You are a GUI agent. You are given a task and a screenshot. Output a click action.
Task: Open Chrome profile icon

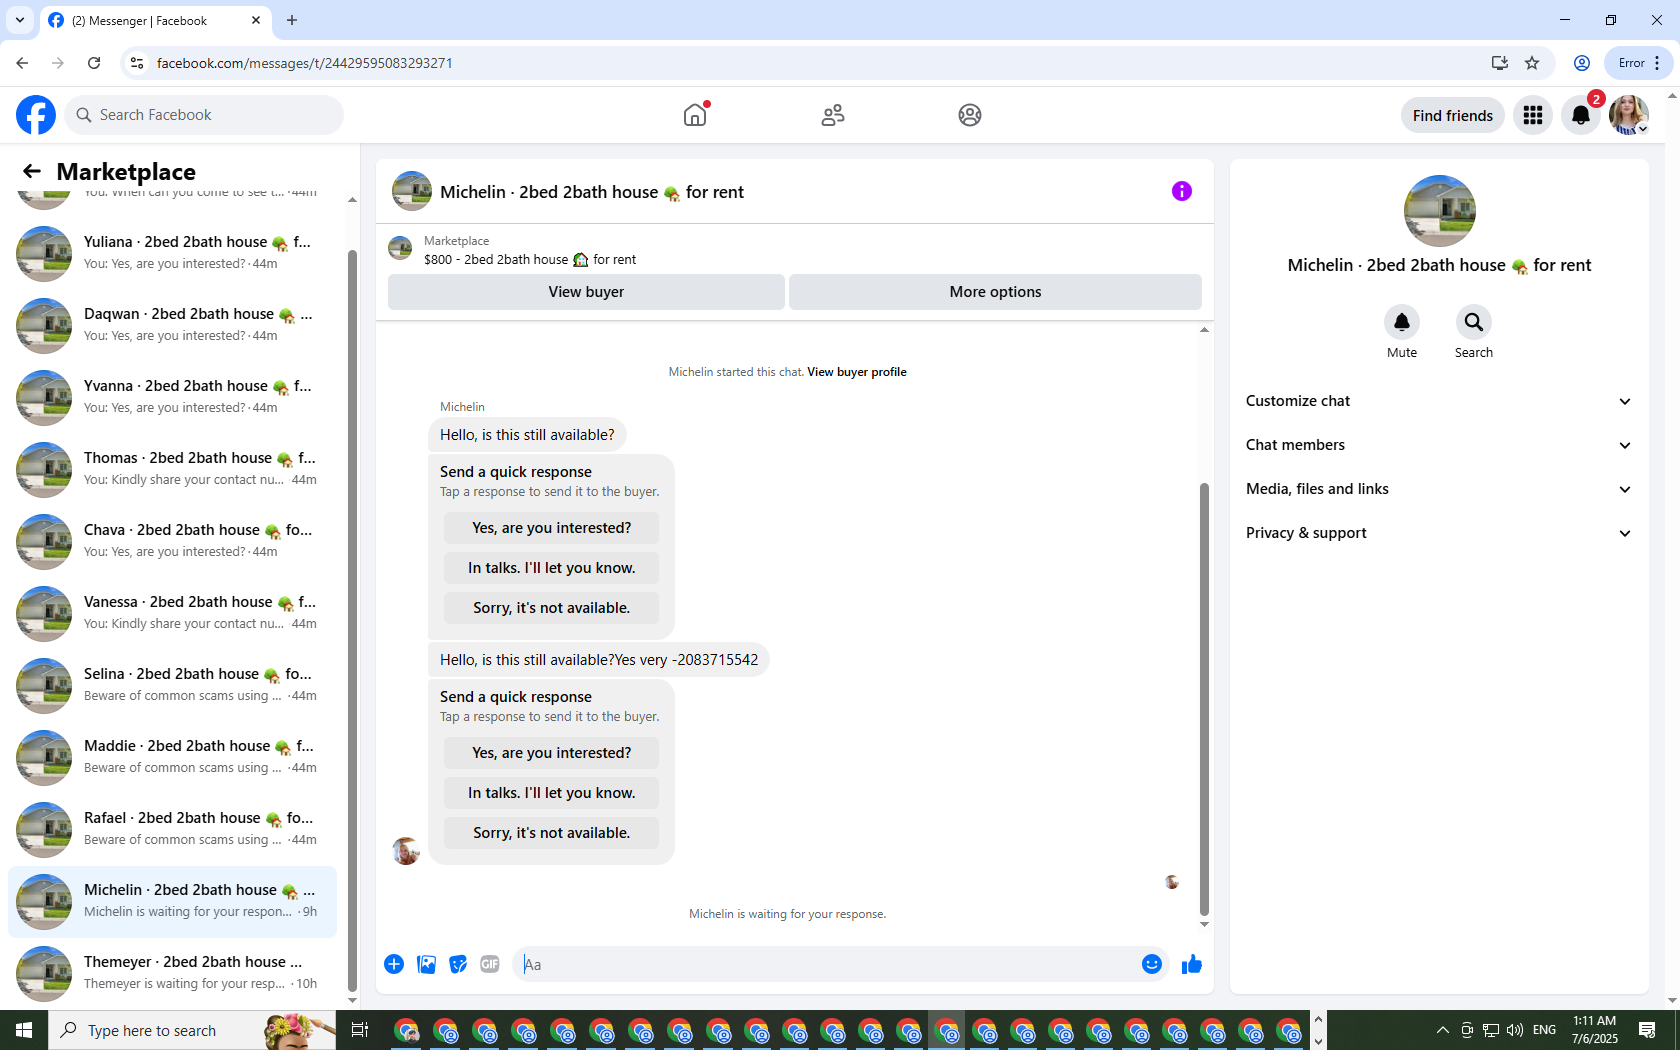(x=1582, y=63)
